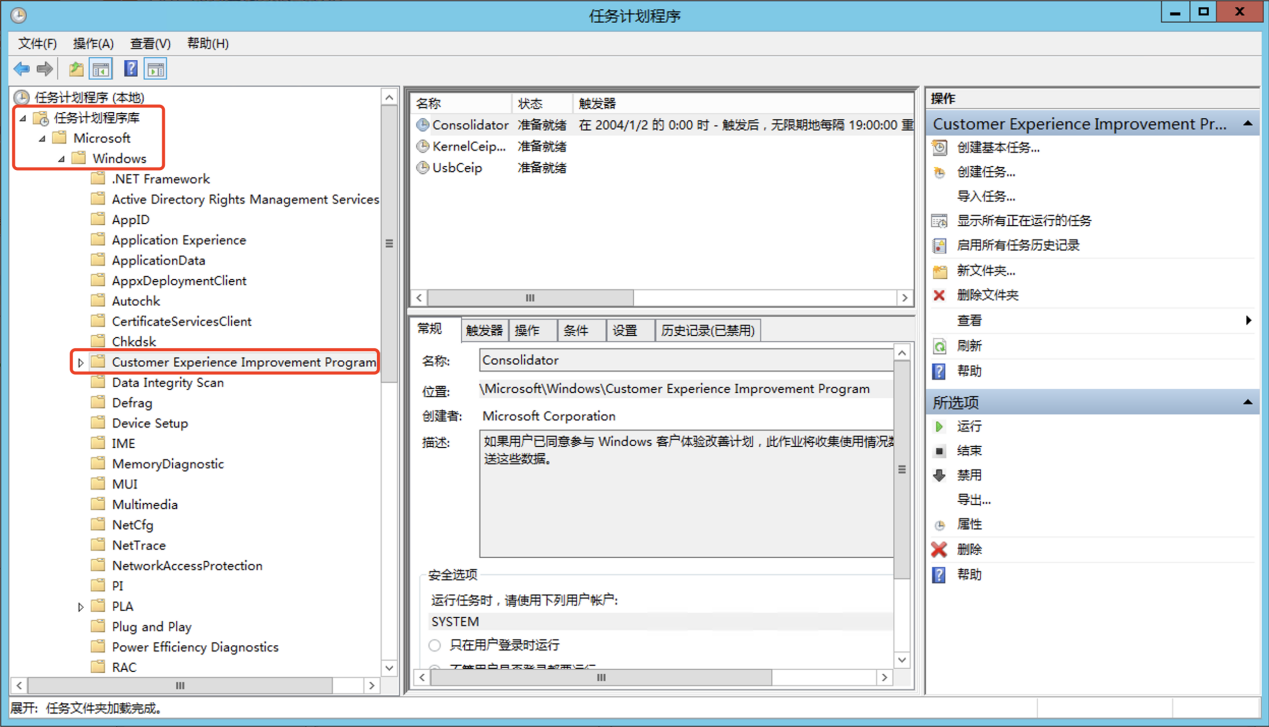Click the Up one level folder icon
This screenshot has width=1269, height=727.
76,69
